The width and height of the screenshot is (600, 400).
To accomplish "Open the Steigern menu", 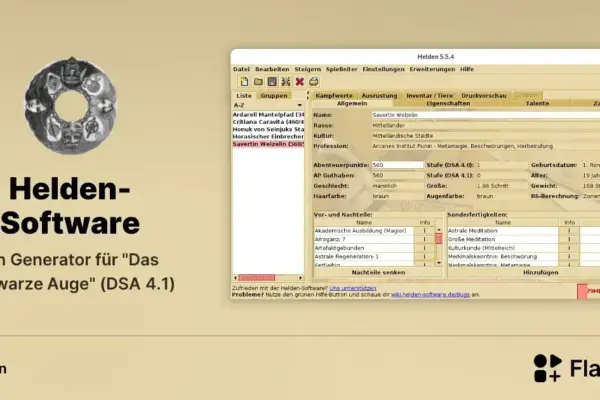I will (308, 69).
